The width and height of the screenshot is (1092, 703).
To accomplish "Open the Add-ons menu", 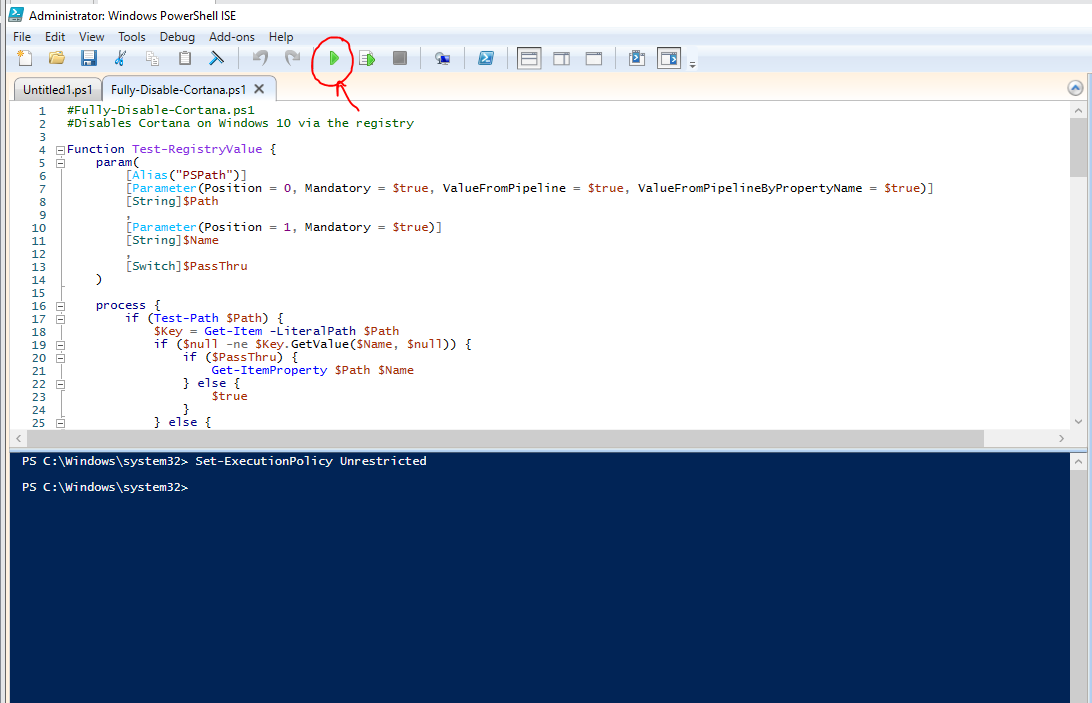I will coord(232,37).
